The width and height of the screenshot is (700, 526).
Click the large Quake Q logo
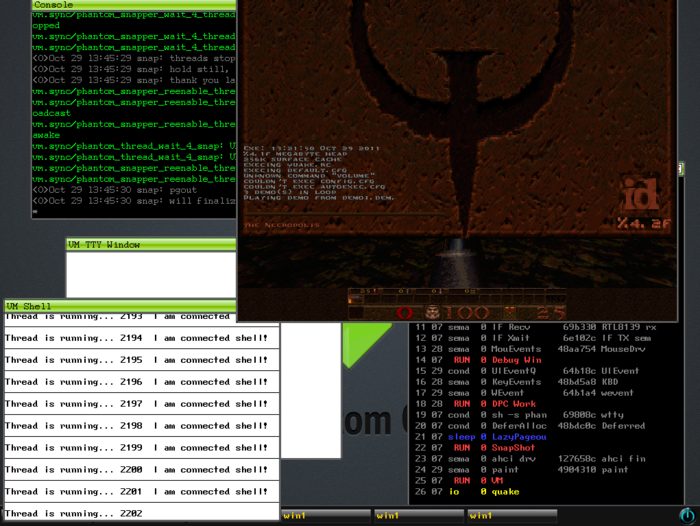[462, 112]
